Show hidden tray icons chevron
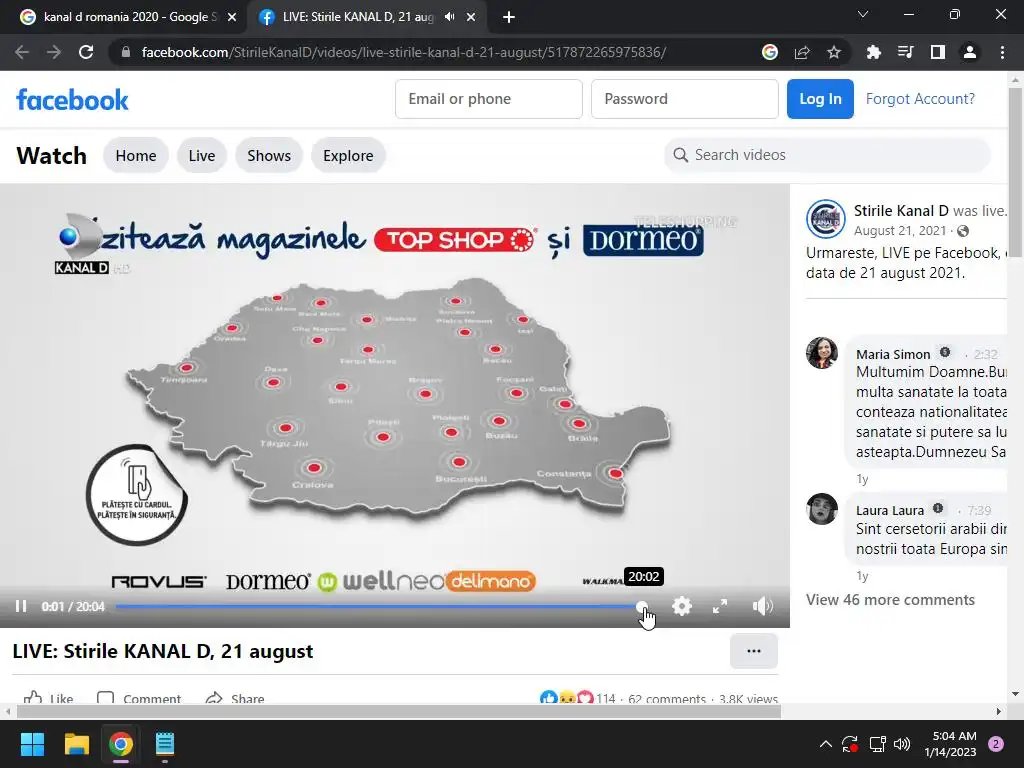The height and width of the screenshot is (768, 1024). point(825,744)
